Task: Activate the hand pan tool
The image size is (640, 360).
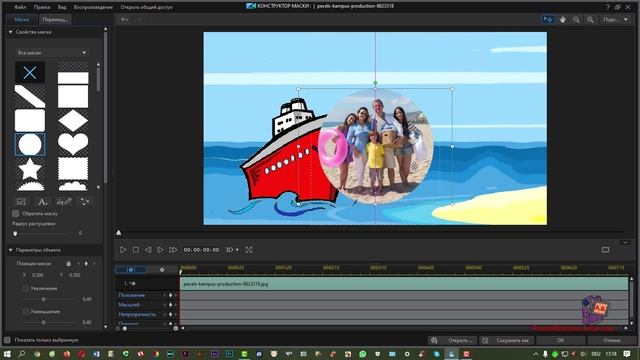Action: 562,20
